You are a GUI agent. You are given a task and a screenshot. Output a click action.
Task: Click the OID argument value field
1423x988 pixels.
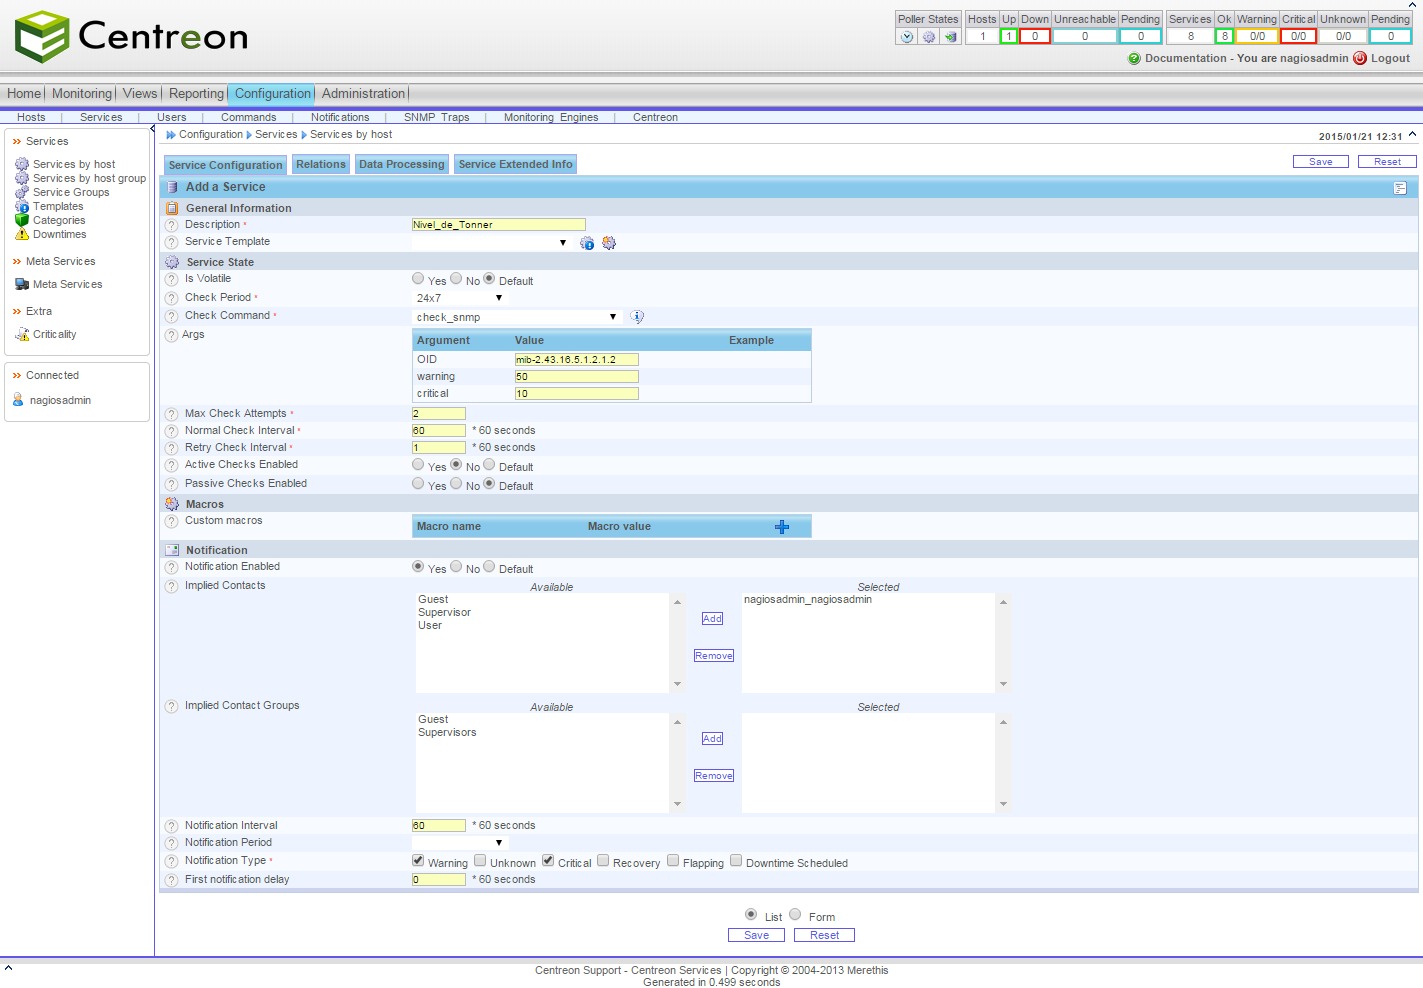click(x=576, y=360)
